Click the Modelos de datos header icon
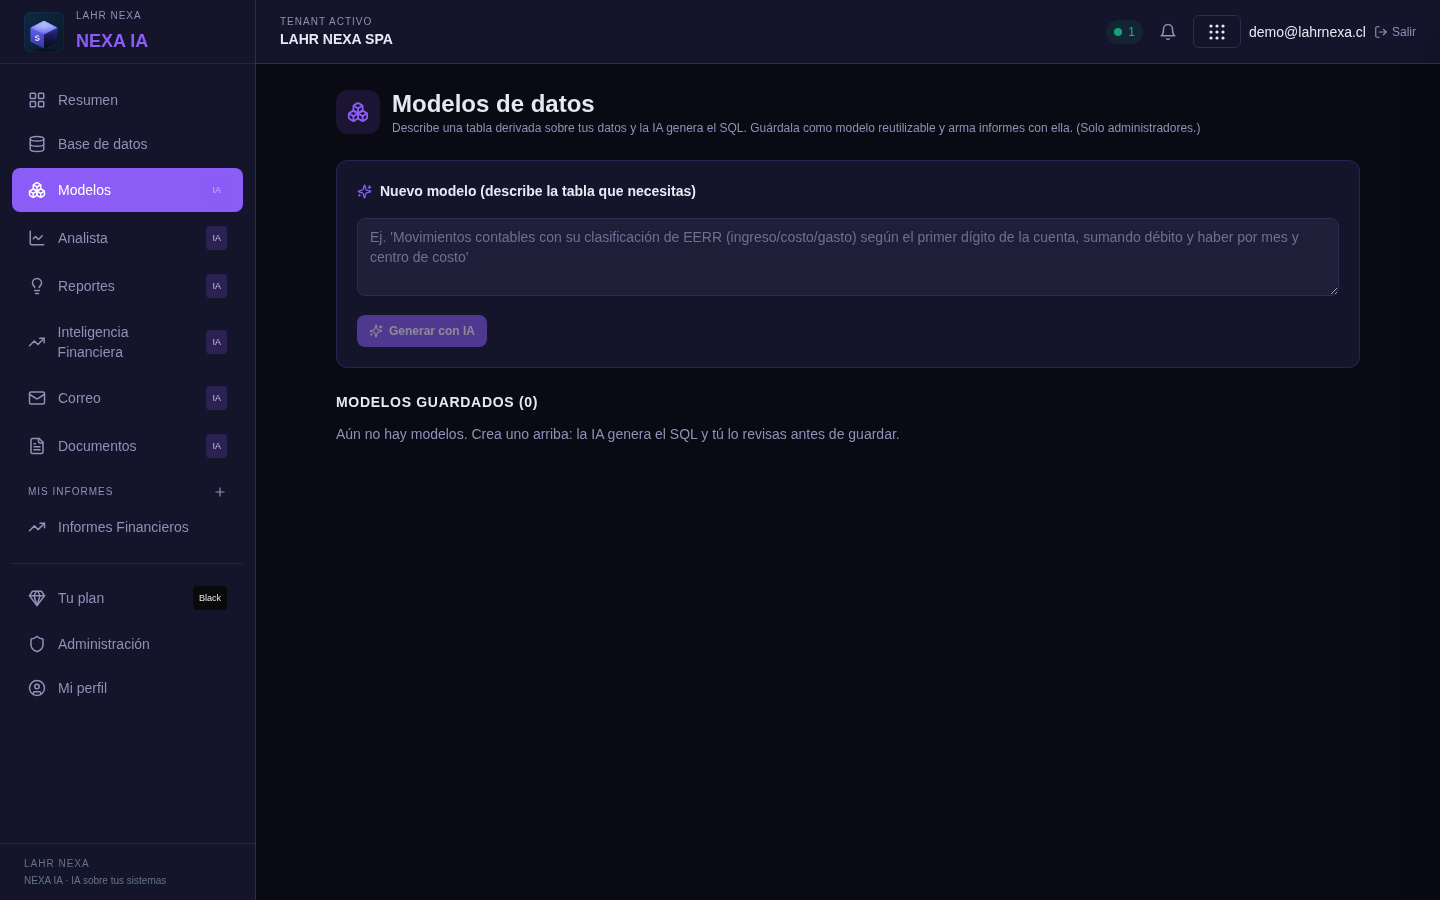Screen dimensions: 1440x900 (x=358, y=112)
